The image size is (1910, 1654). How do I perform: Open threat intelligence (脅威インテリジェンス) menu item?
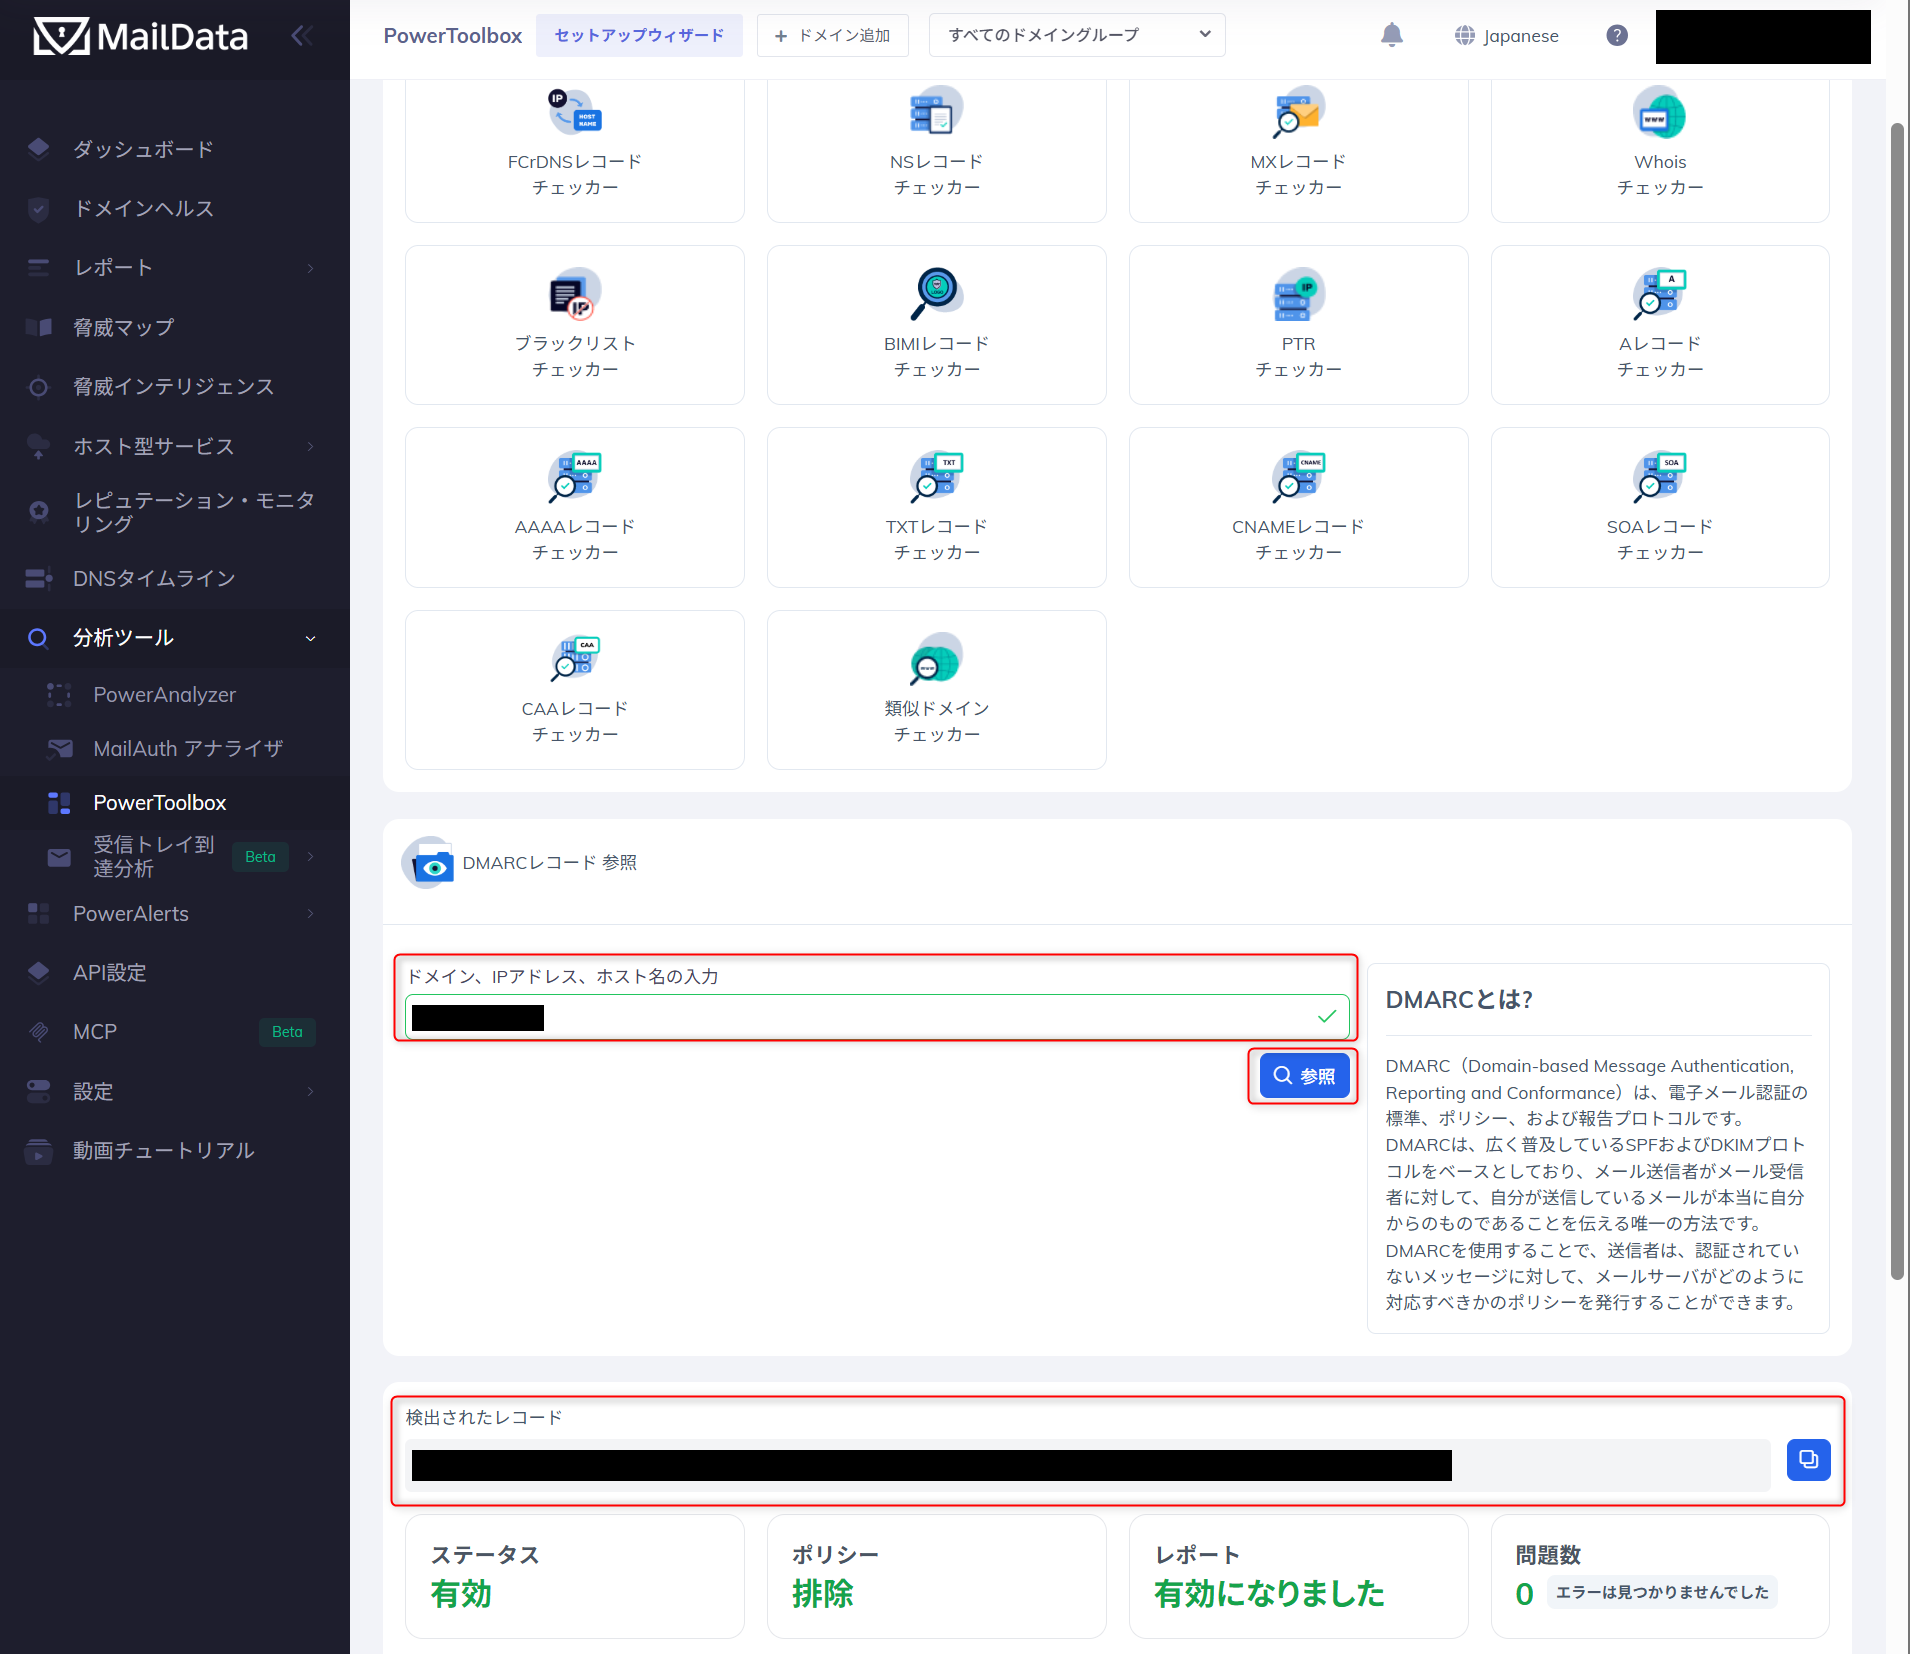pos(175,387)
